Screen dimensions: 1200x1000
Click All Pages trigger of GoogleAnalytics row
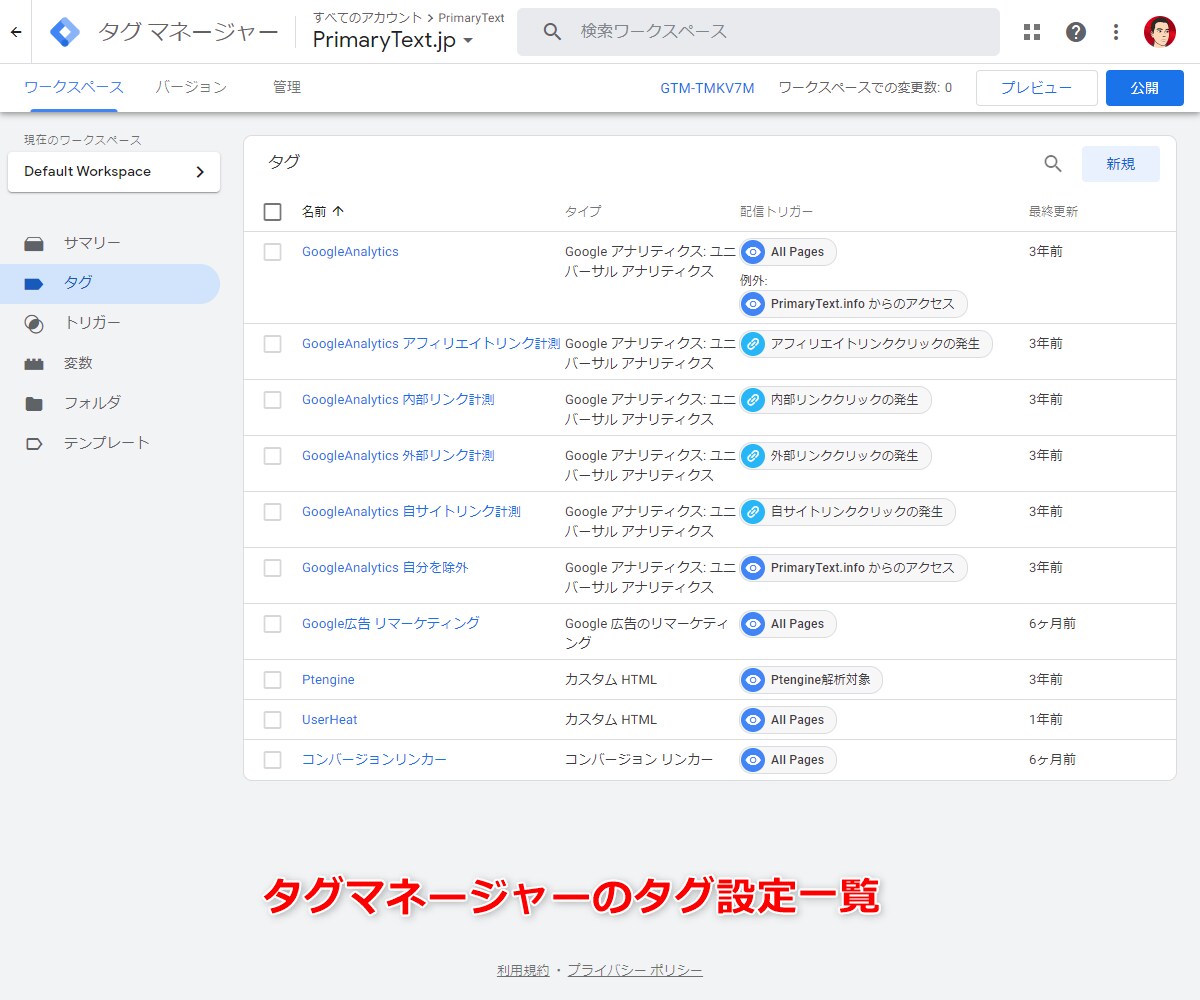(788, 252)
